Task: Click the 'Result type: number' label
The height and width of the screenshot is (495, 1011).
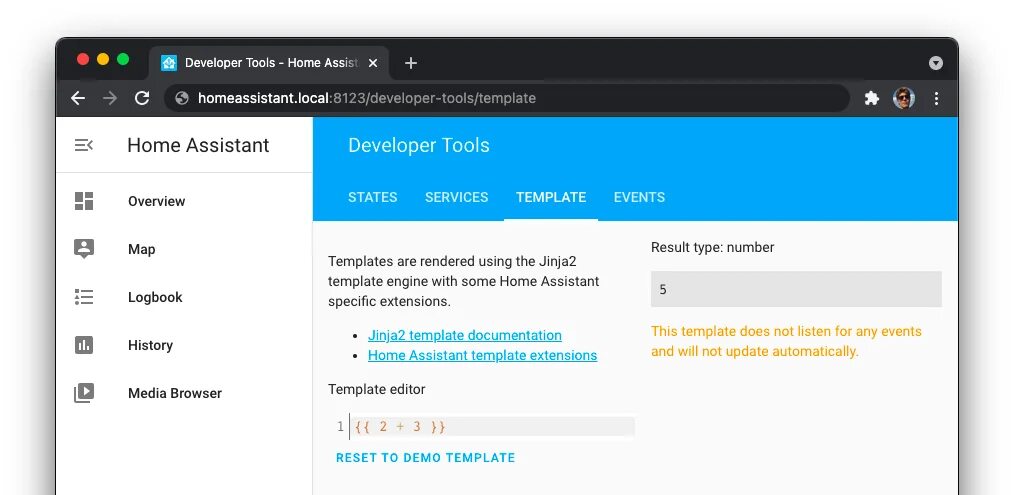Action: click(x=712, y=248)
